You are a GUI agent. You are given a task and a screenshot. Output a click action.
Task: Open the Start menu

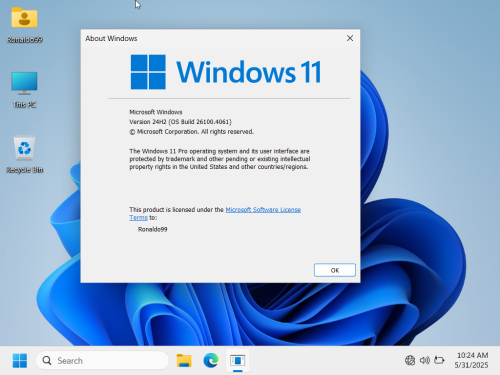[x=20, y=361]
